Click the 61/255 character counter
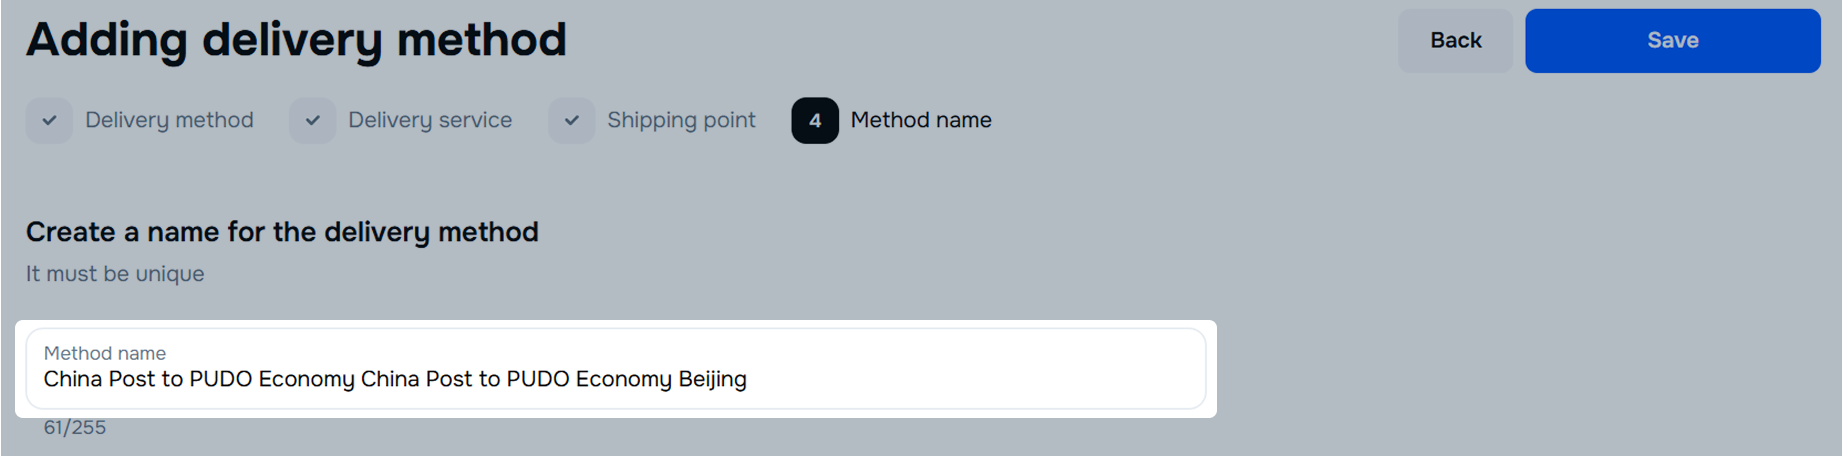The height and width of the screenshot is (456, 1842). click(75, 428)
